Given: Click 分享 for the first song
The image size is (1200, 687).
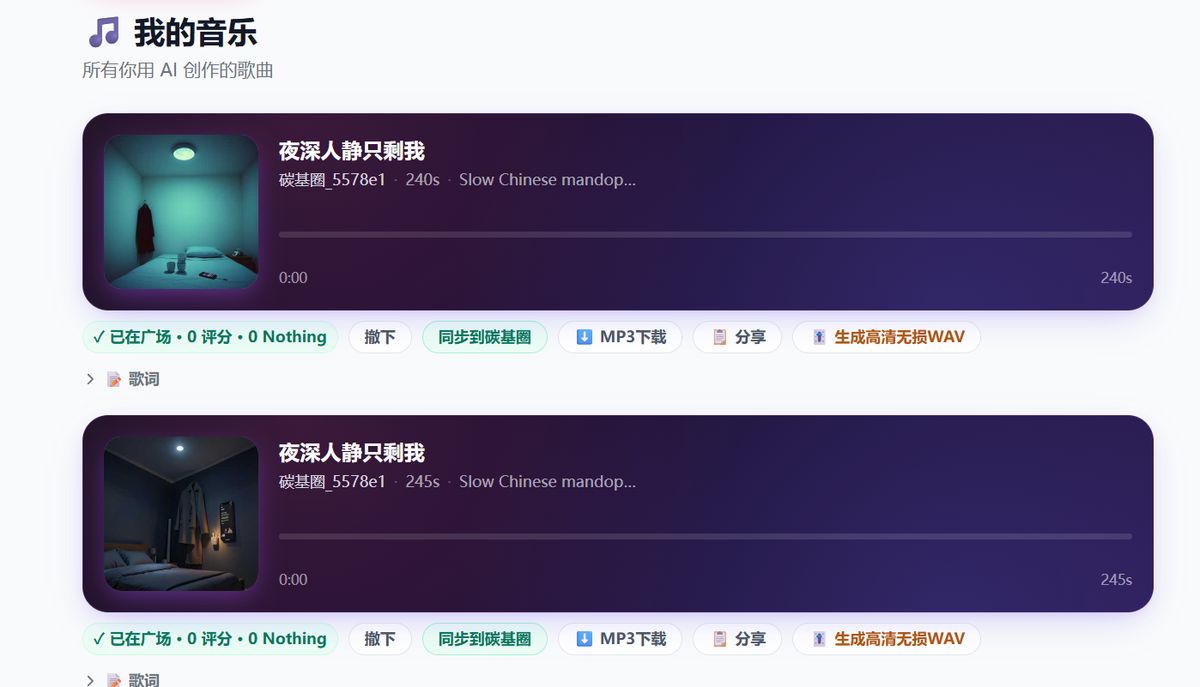Looking at the screenshot, I should click(x=738, y=337).
